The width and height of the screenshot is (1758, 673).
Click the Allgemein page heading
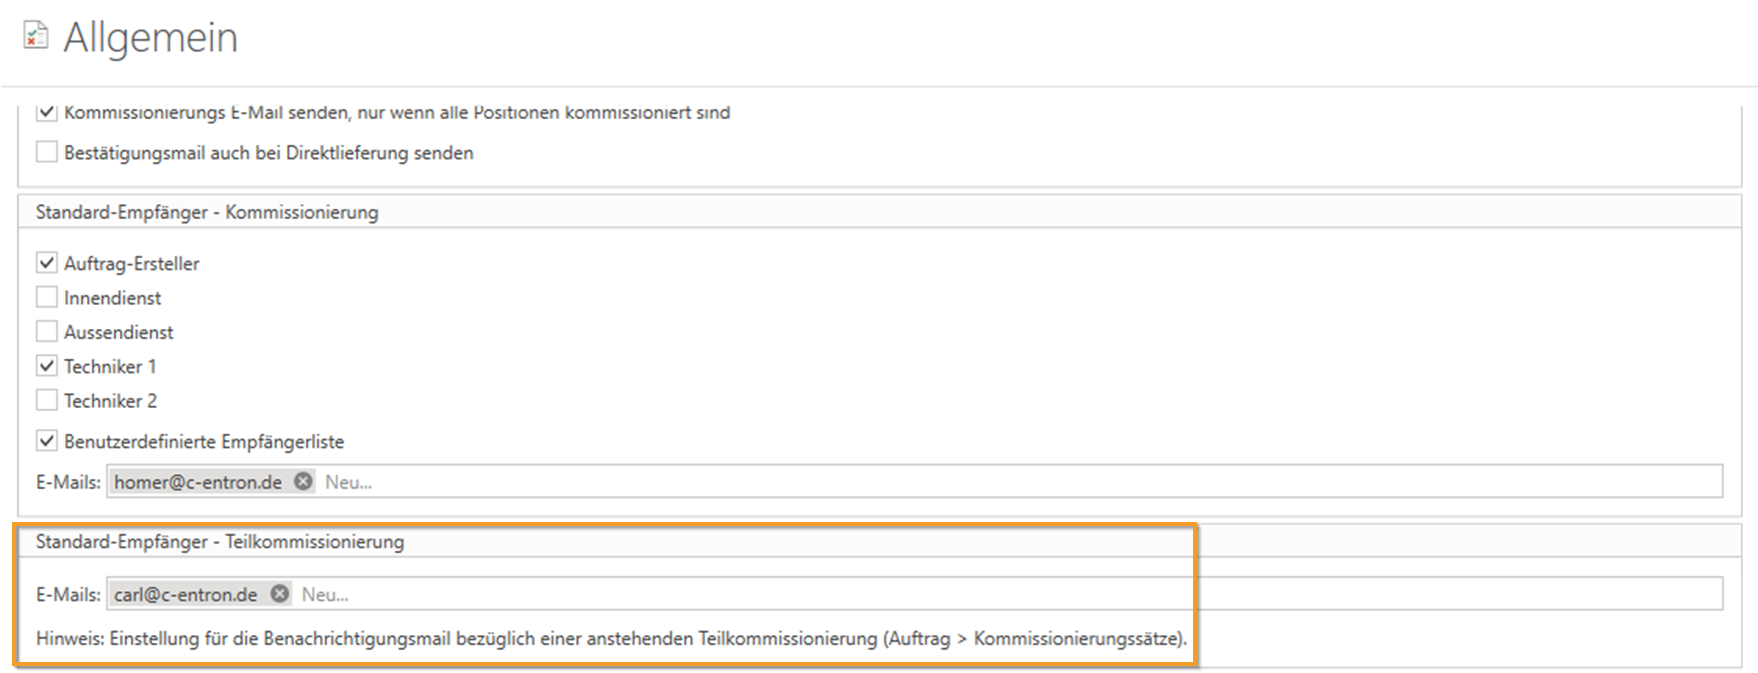[x=150, y=38]
